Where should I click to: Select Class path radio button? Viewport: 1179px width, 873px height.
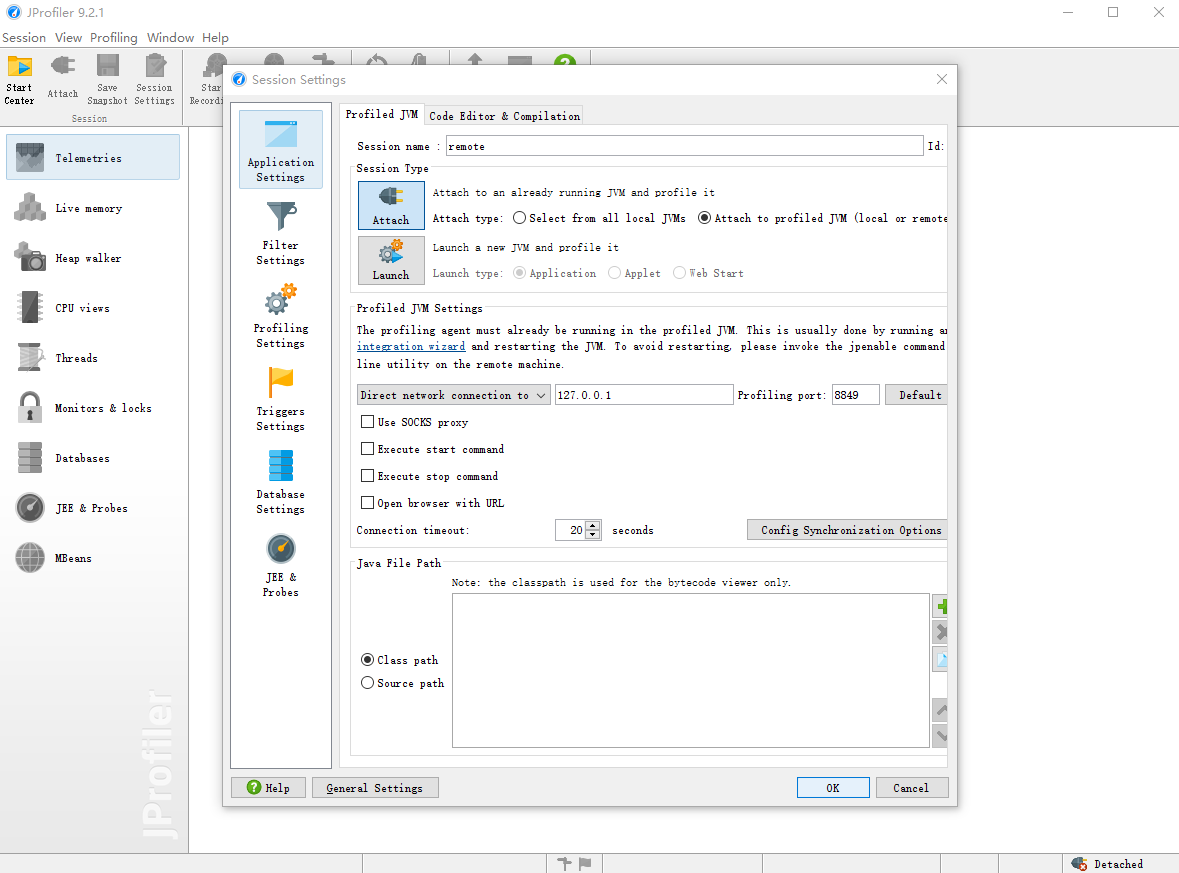(x=367, y=659)
